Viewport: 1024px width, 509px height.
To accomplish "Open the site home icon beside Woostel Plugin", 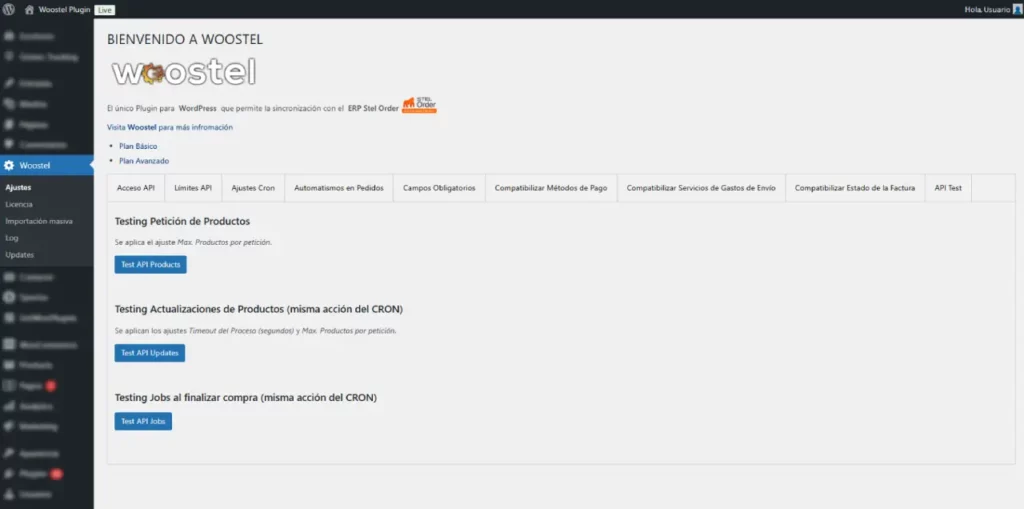I will tap(29, 10).
